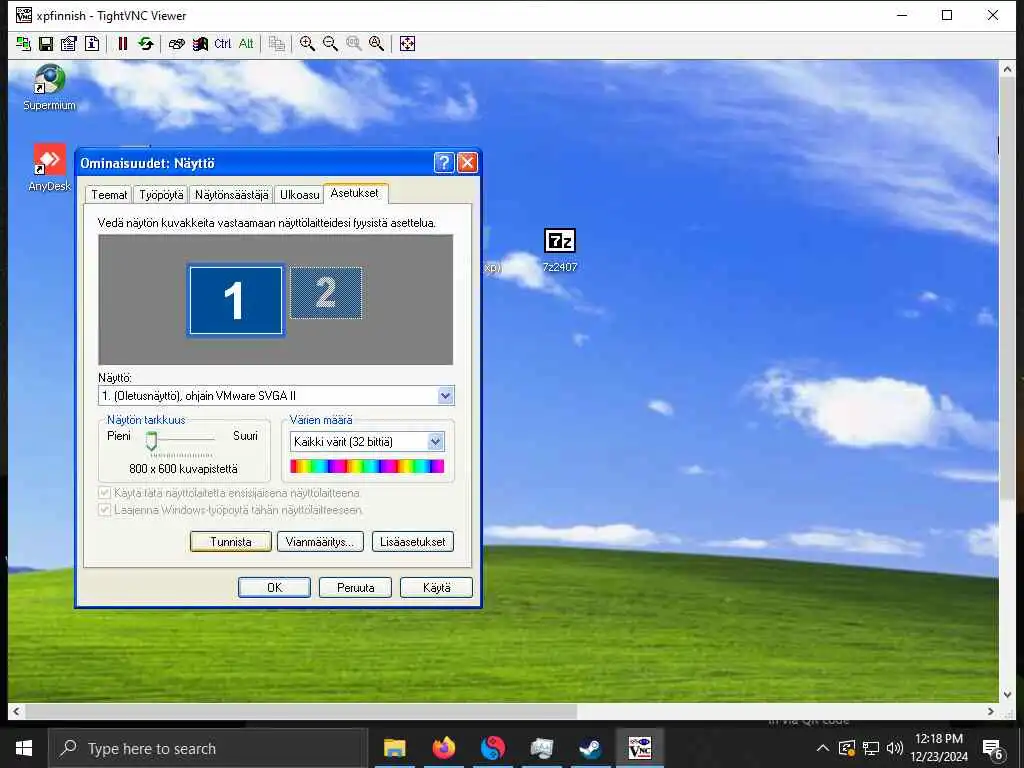Screen dimensions: 1024x768
Task: Click the '800 x 600 kuvapistettä' text
Action: (x=184, y=469)
